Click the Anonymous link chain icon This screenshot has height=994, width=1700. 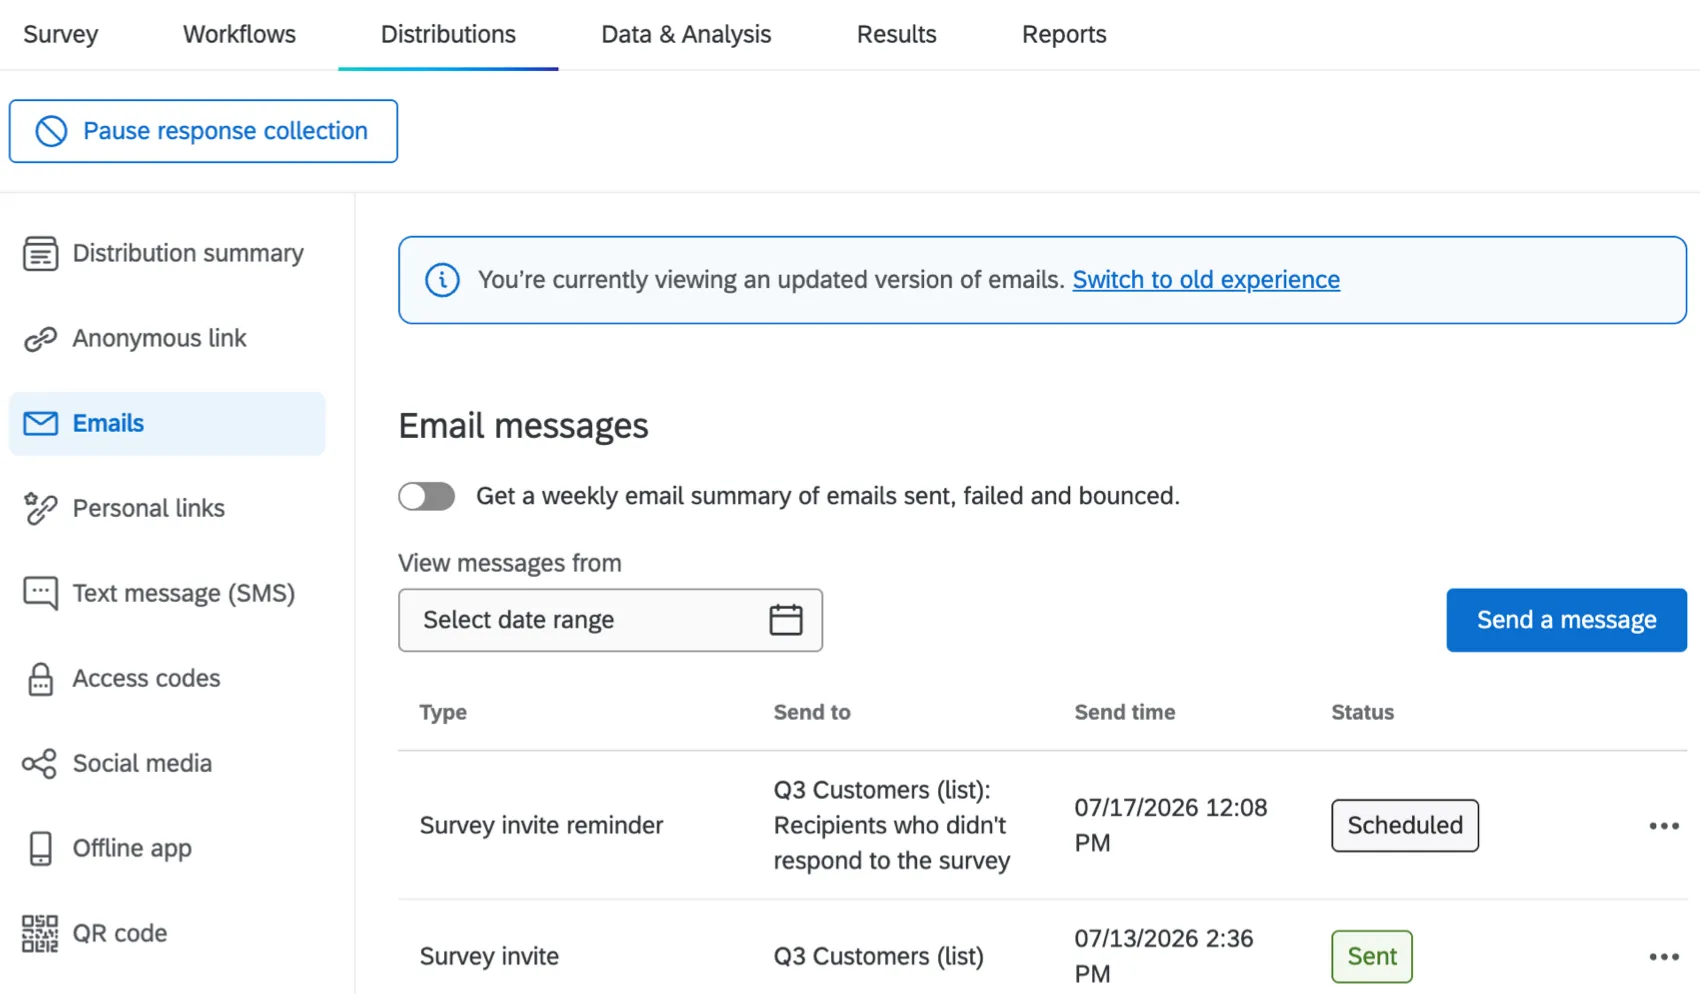40,339
